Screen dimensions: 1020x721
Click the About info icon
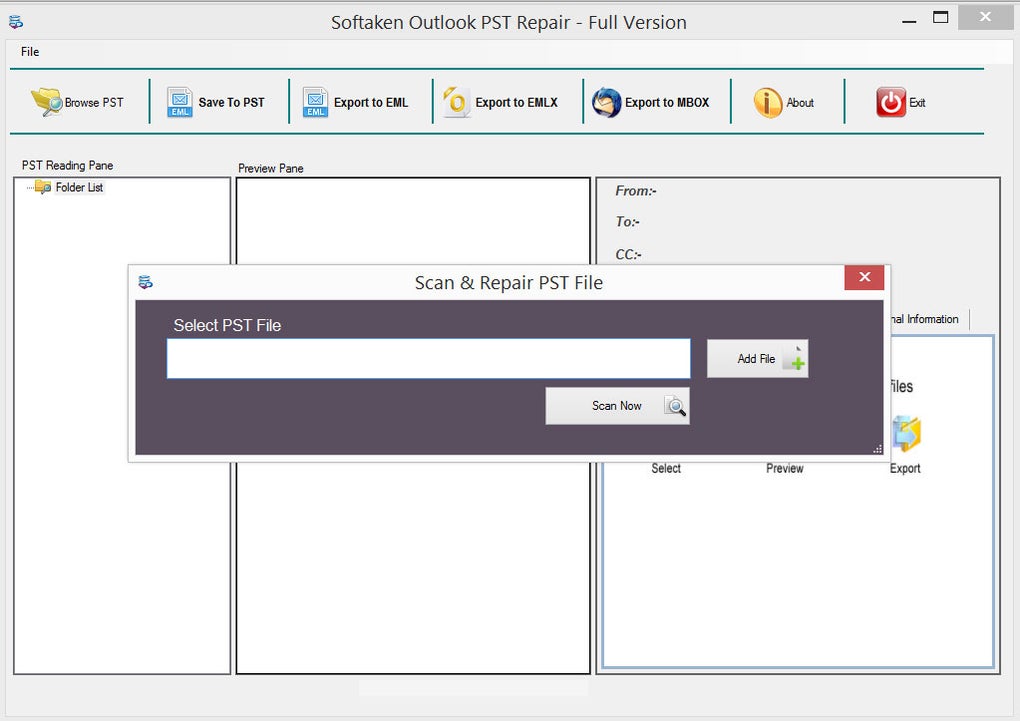768,103
